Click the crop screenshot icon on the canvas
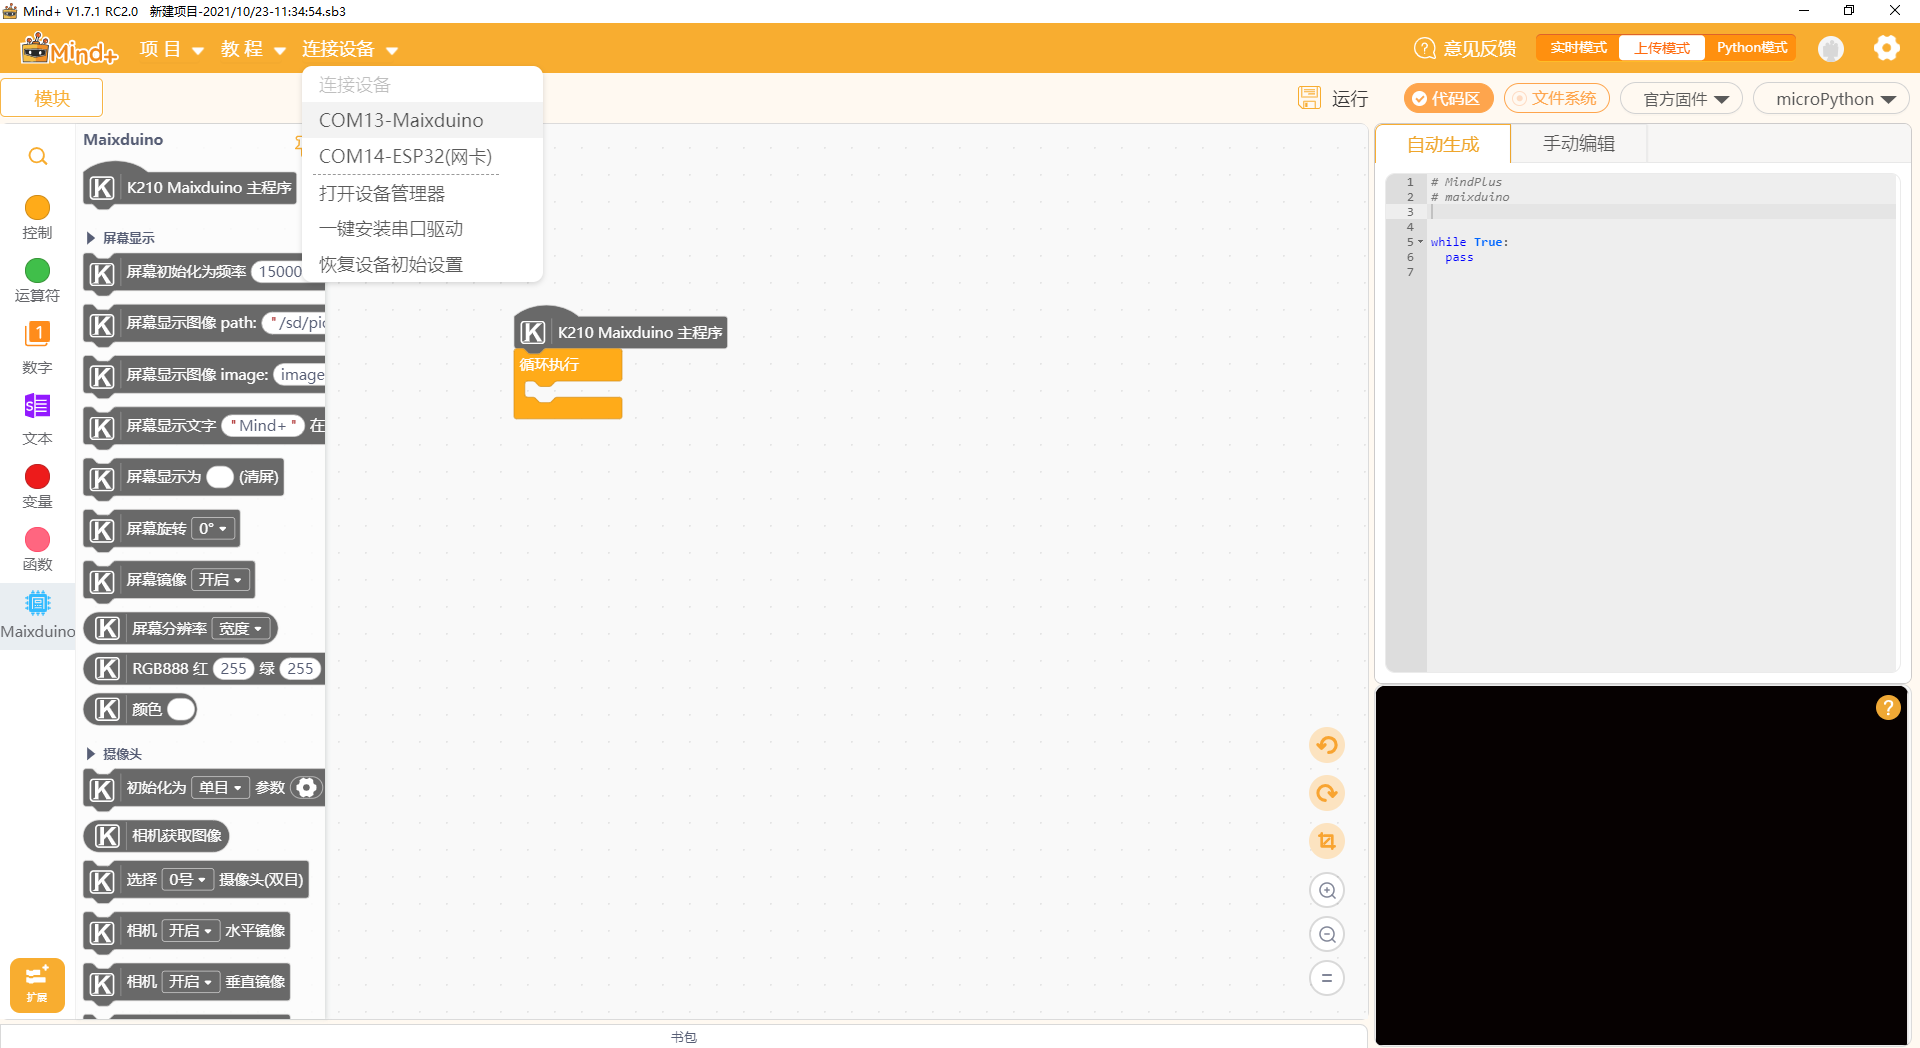The image size is (1920, 1048). [1327, 841]
